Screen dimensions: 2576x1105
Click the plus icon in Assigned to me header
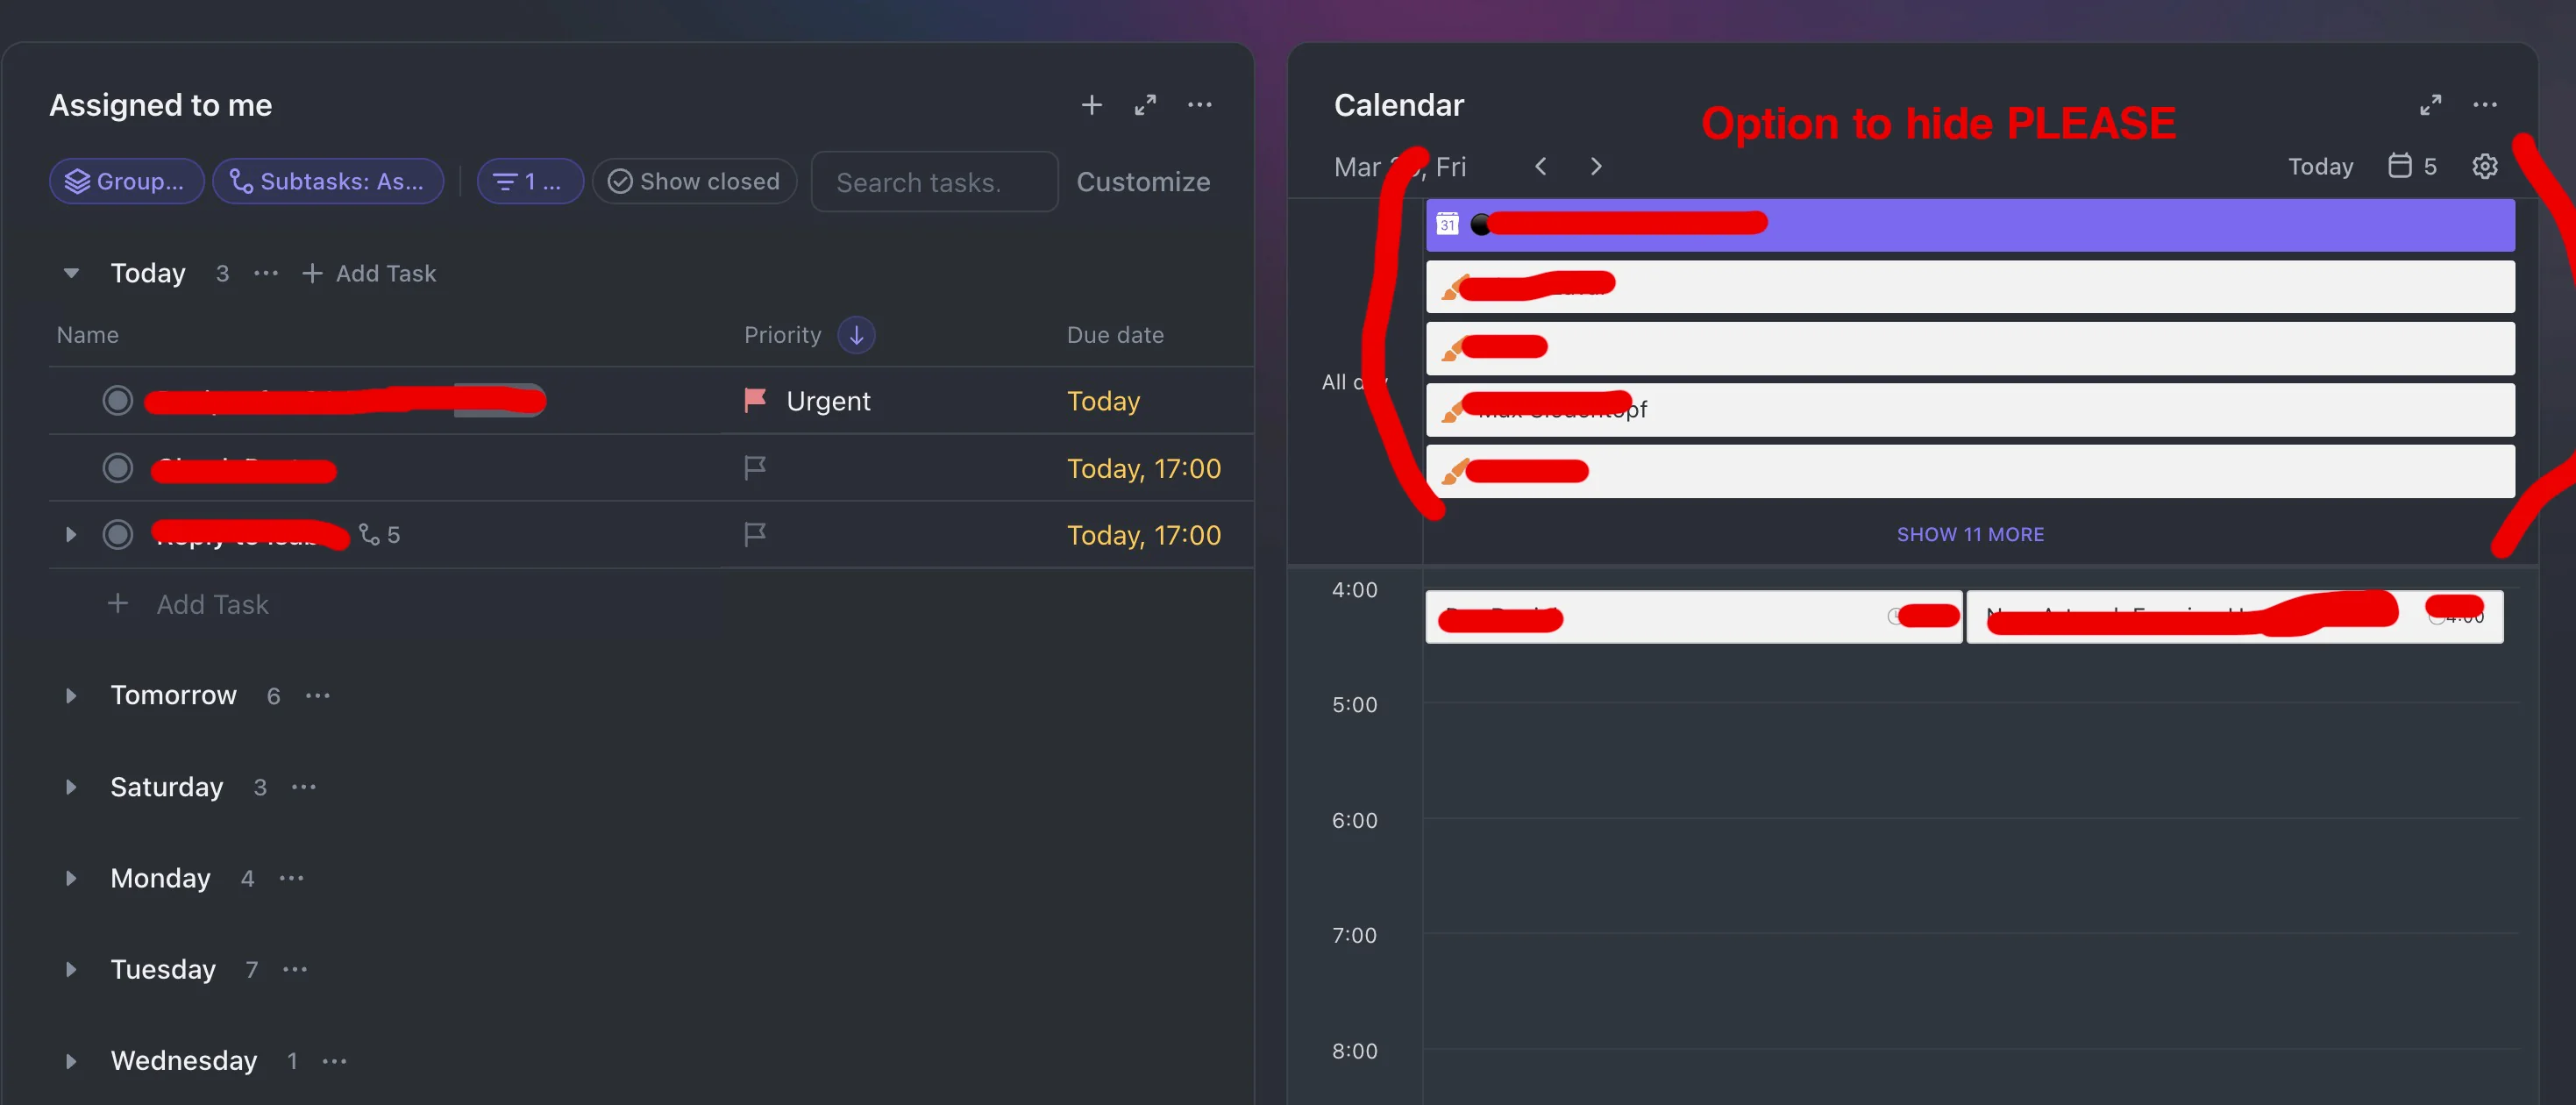(1091, 105)
